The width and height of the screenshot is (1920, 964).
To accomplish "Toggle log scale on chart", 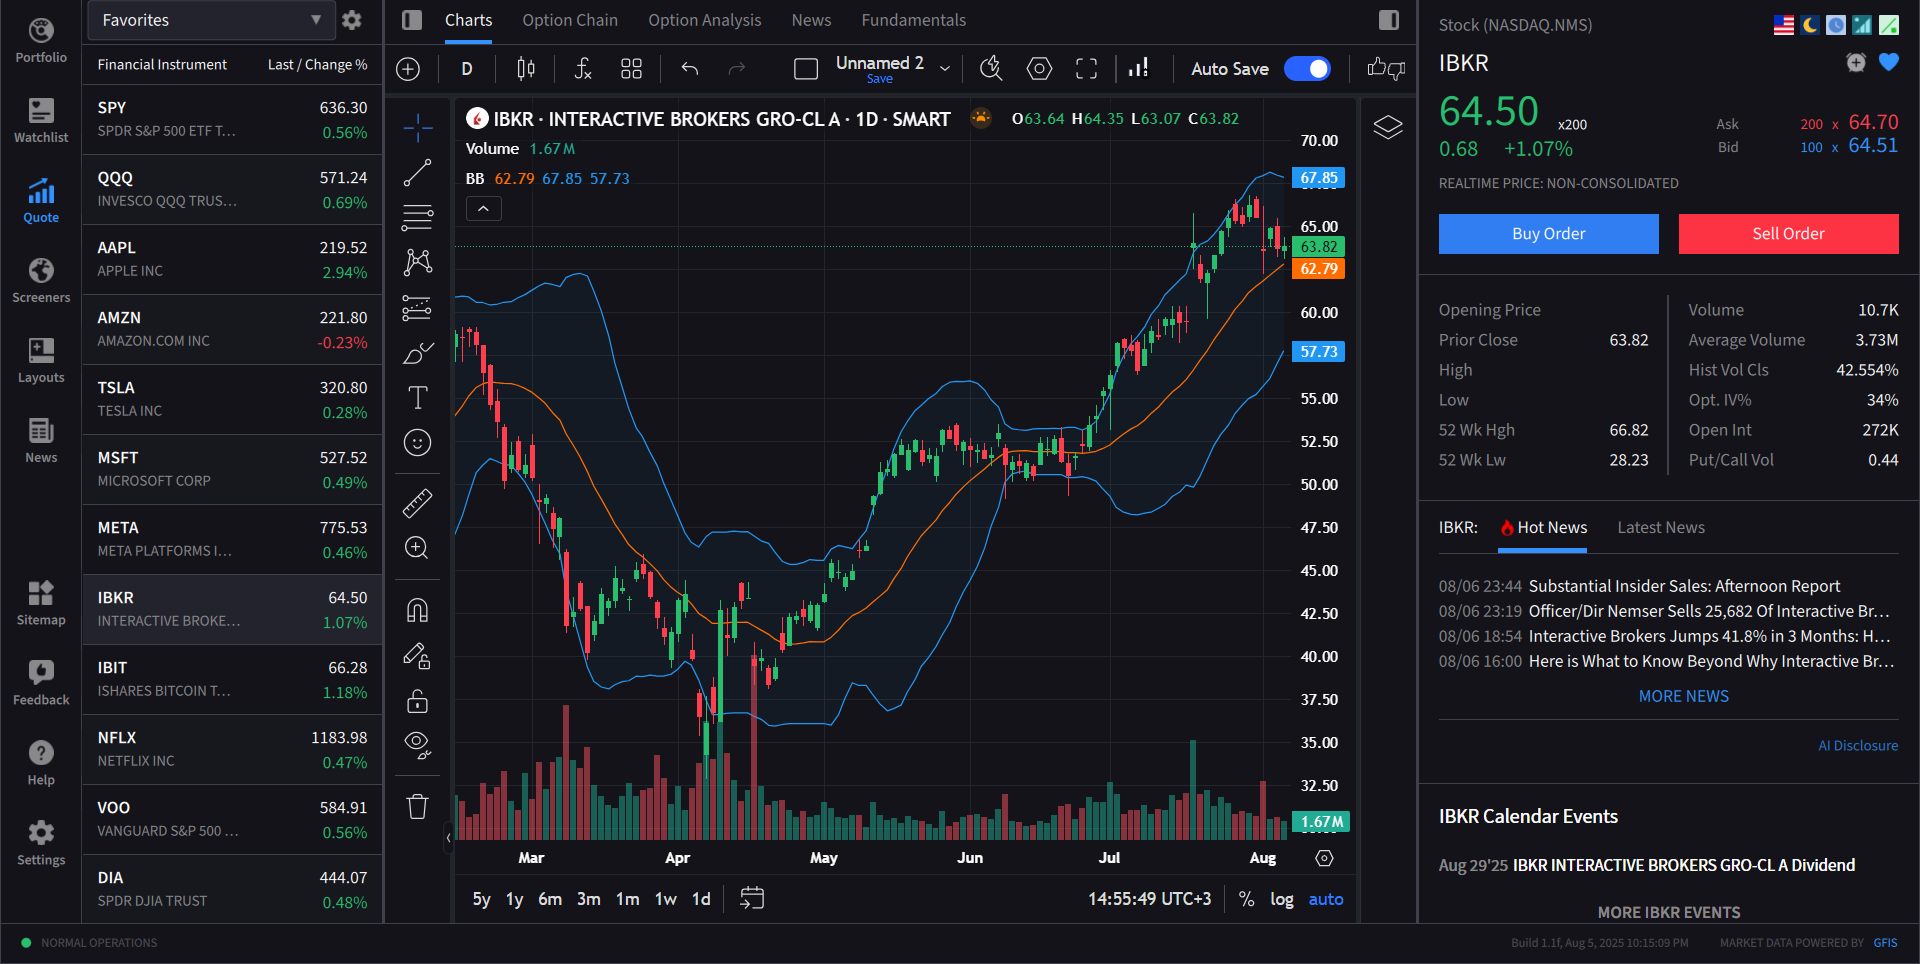I will click(1281, 899).
